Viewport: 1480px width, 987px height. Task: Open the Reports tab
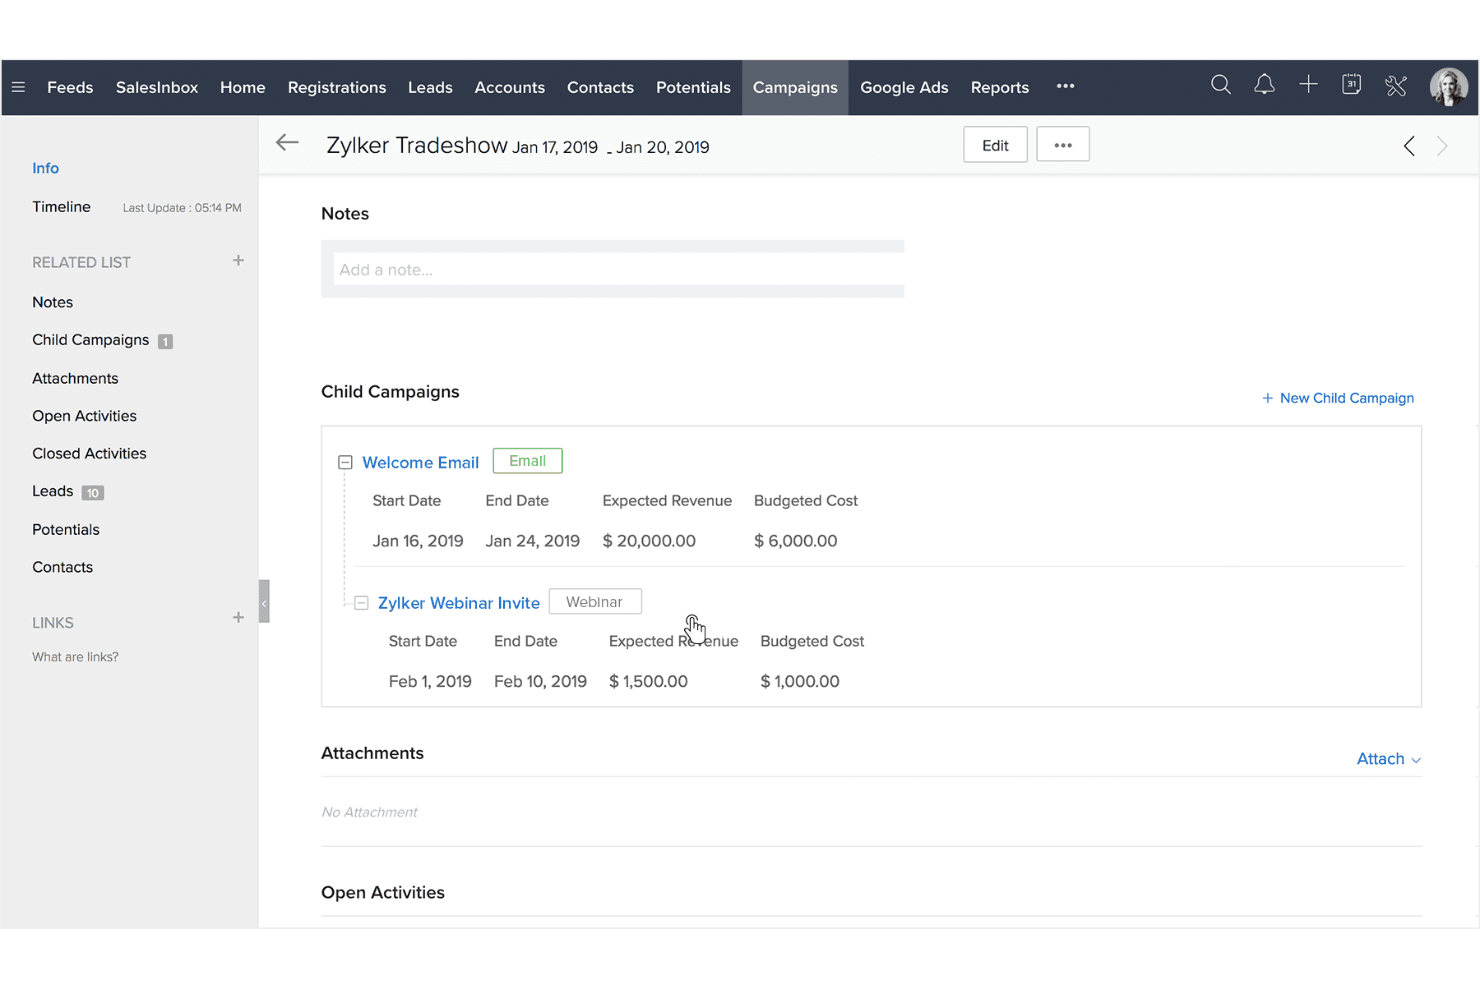point(999,87)
